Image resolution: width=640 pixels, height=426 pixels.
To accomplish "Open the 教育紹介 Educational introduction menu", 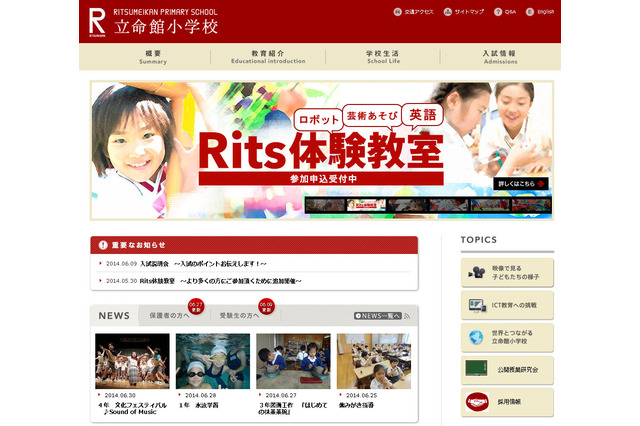I will pyautogui.click(x=268, y=57).
